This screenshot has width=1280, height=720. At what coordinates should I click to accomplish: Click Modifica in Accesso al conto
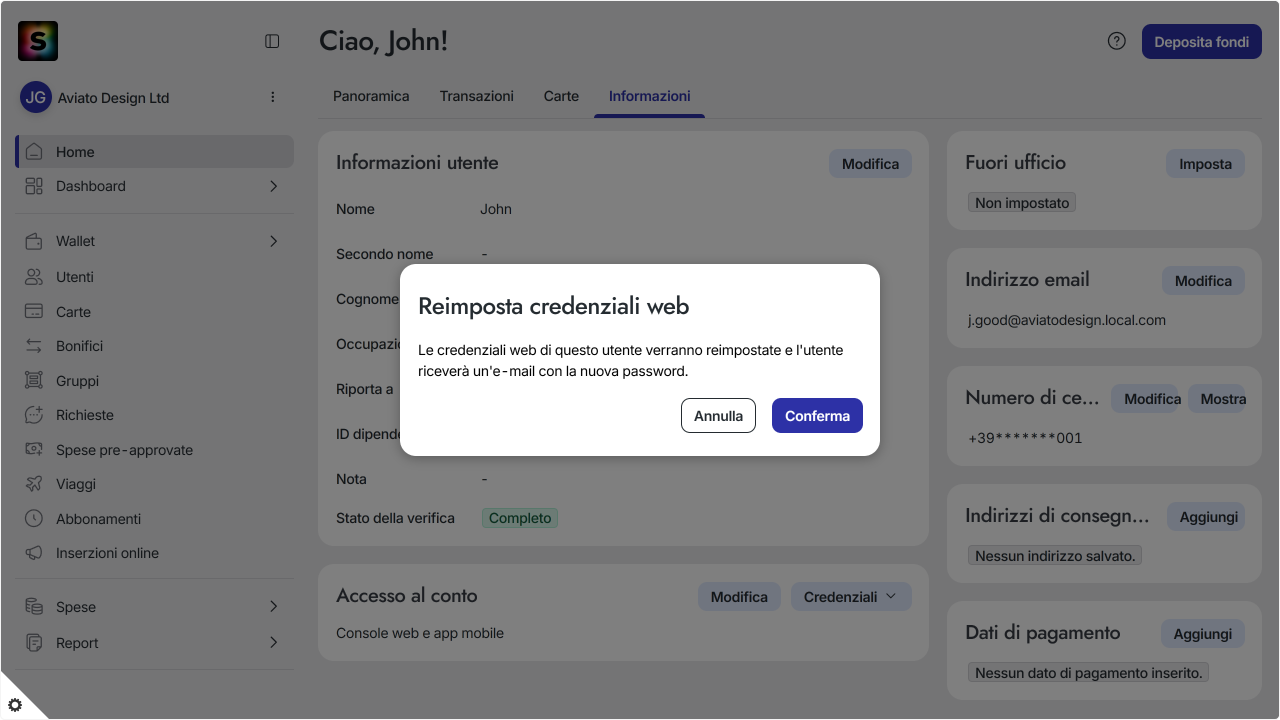pos(739,597)
